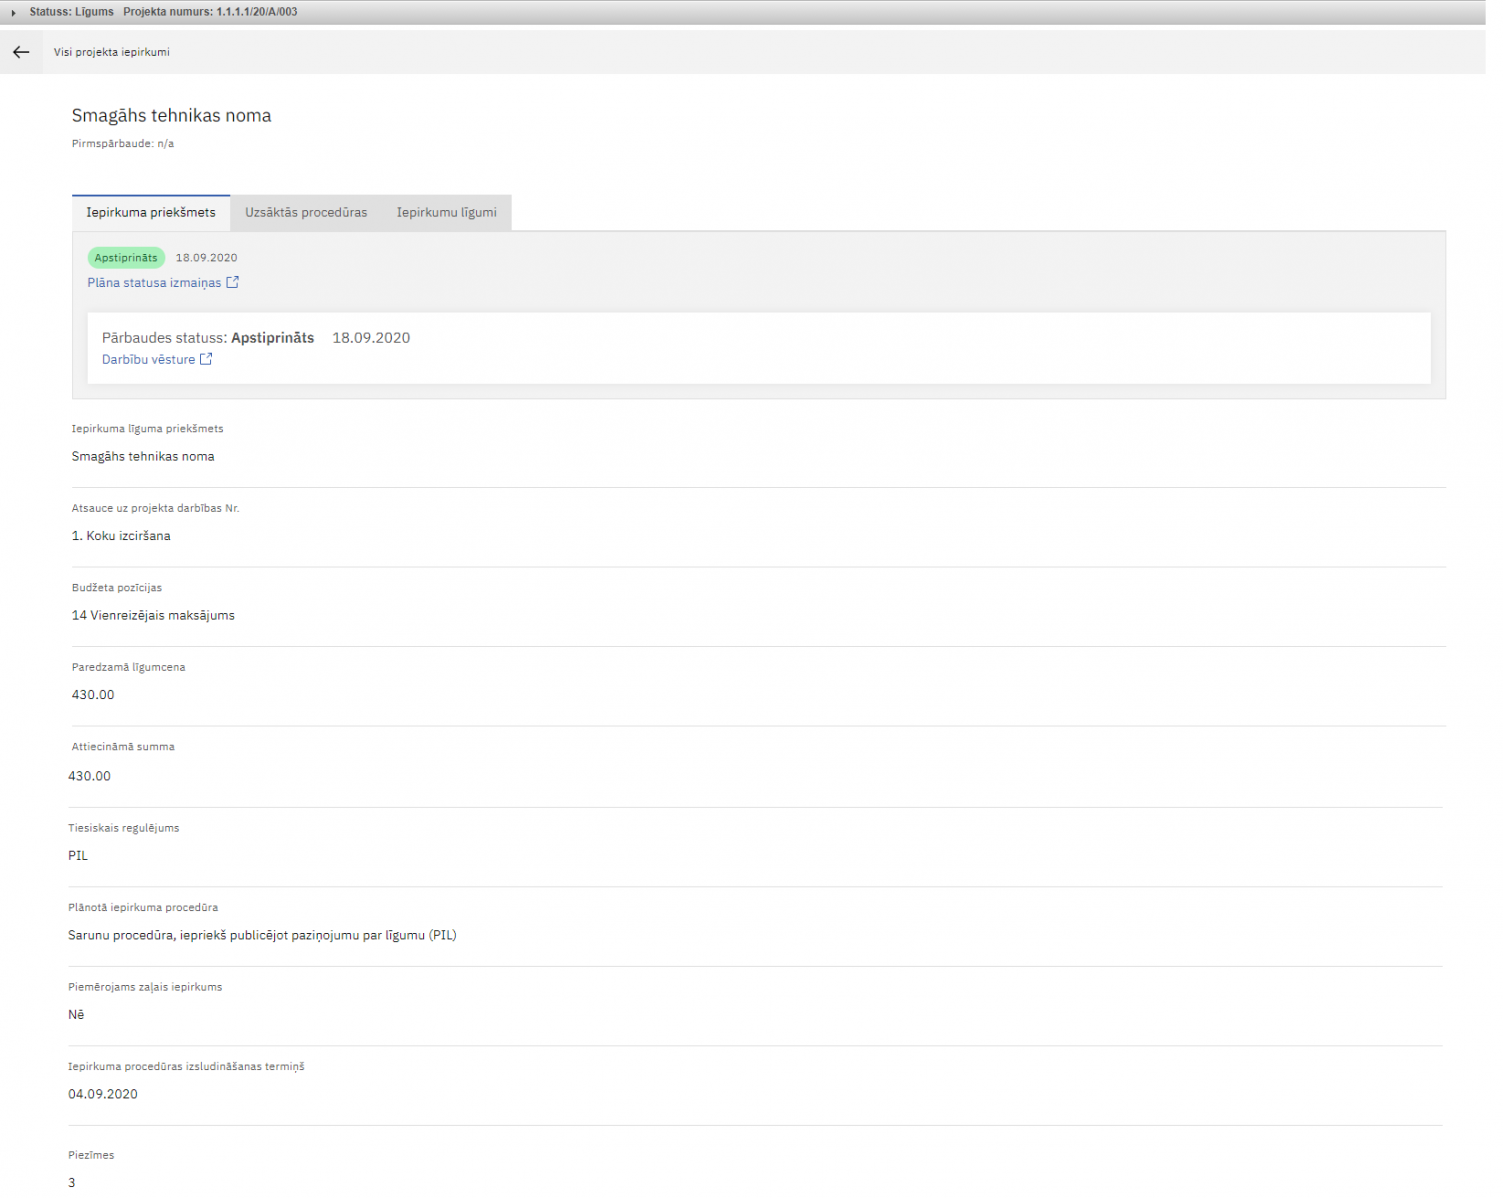This screenshot has height=1198, width=1503.
Task: Click the Projekta numurs 1.1.1.1/20/A/003 text
Action: click(x=210, y=12)
